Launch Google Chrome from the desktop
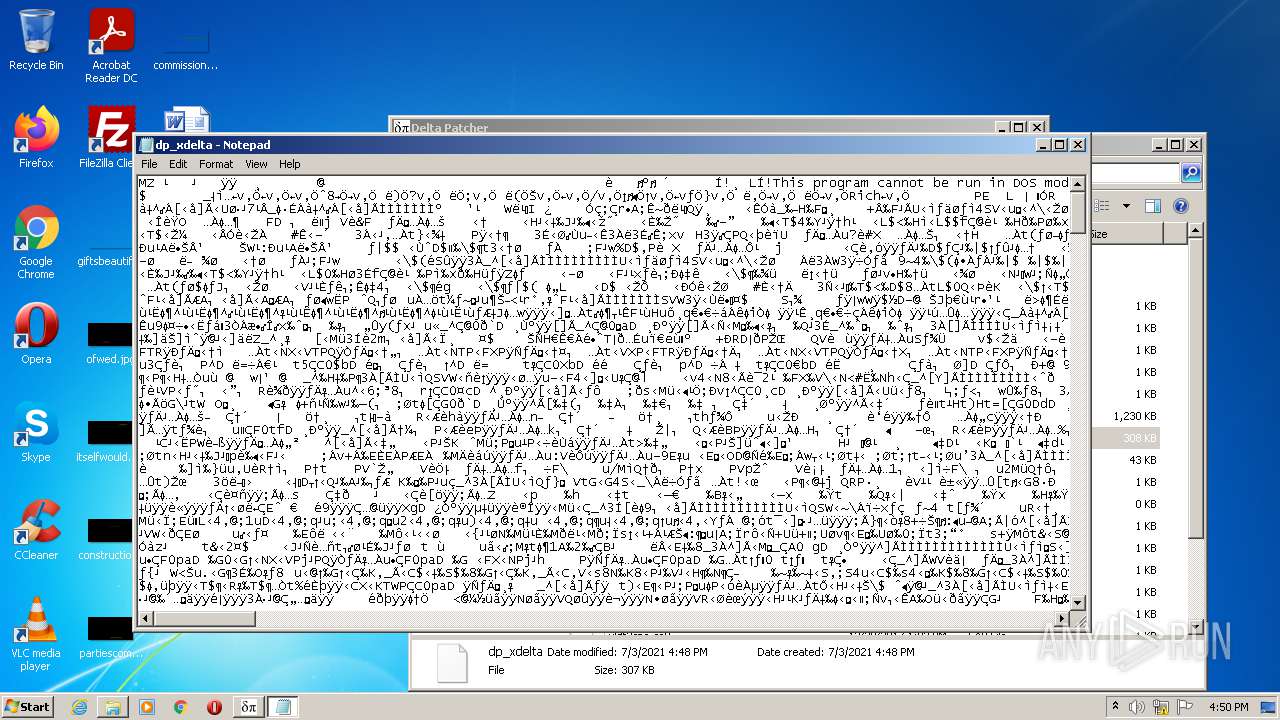The width and height of the screenshot is (1280, 720). [x=36, y=243]
